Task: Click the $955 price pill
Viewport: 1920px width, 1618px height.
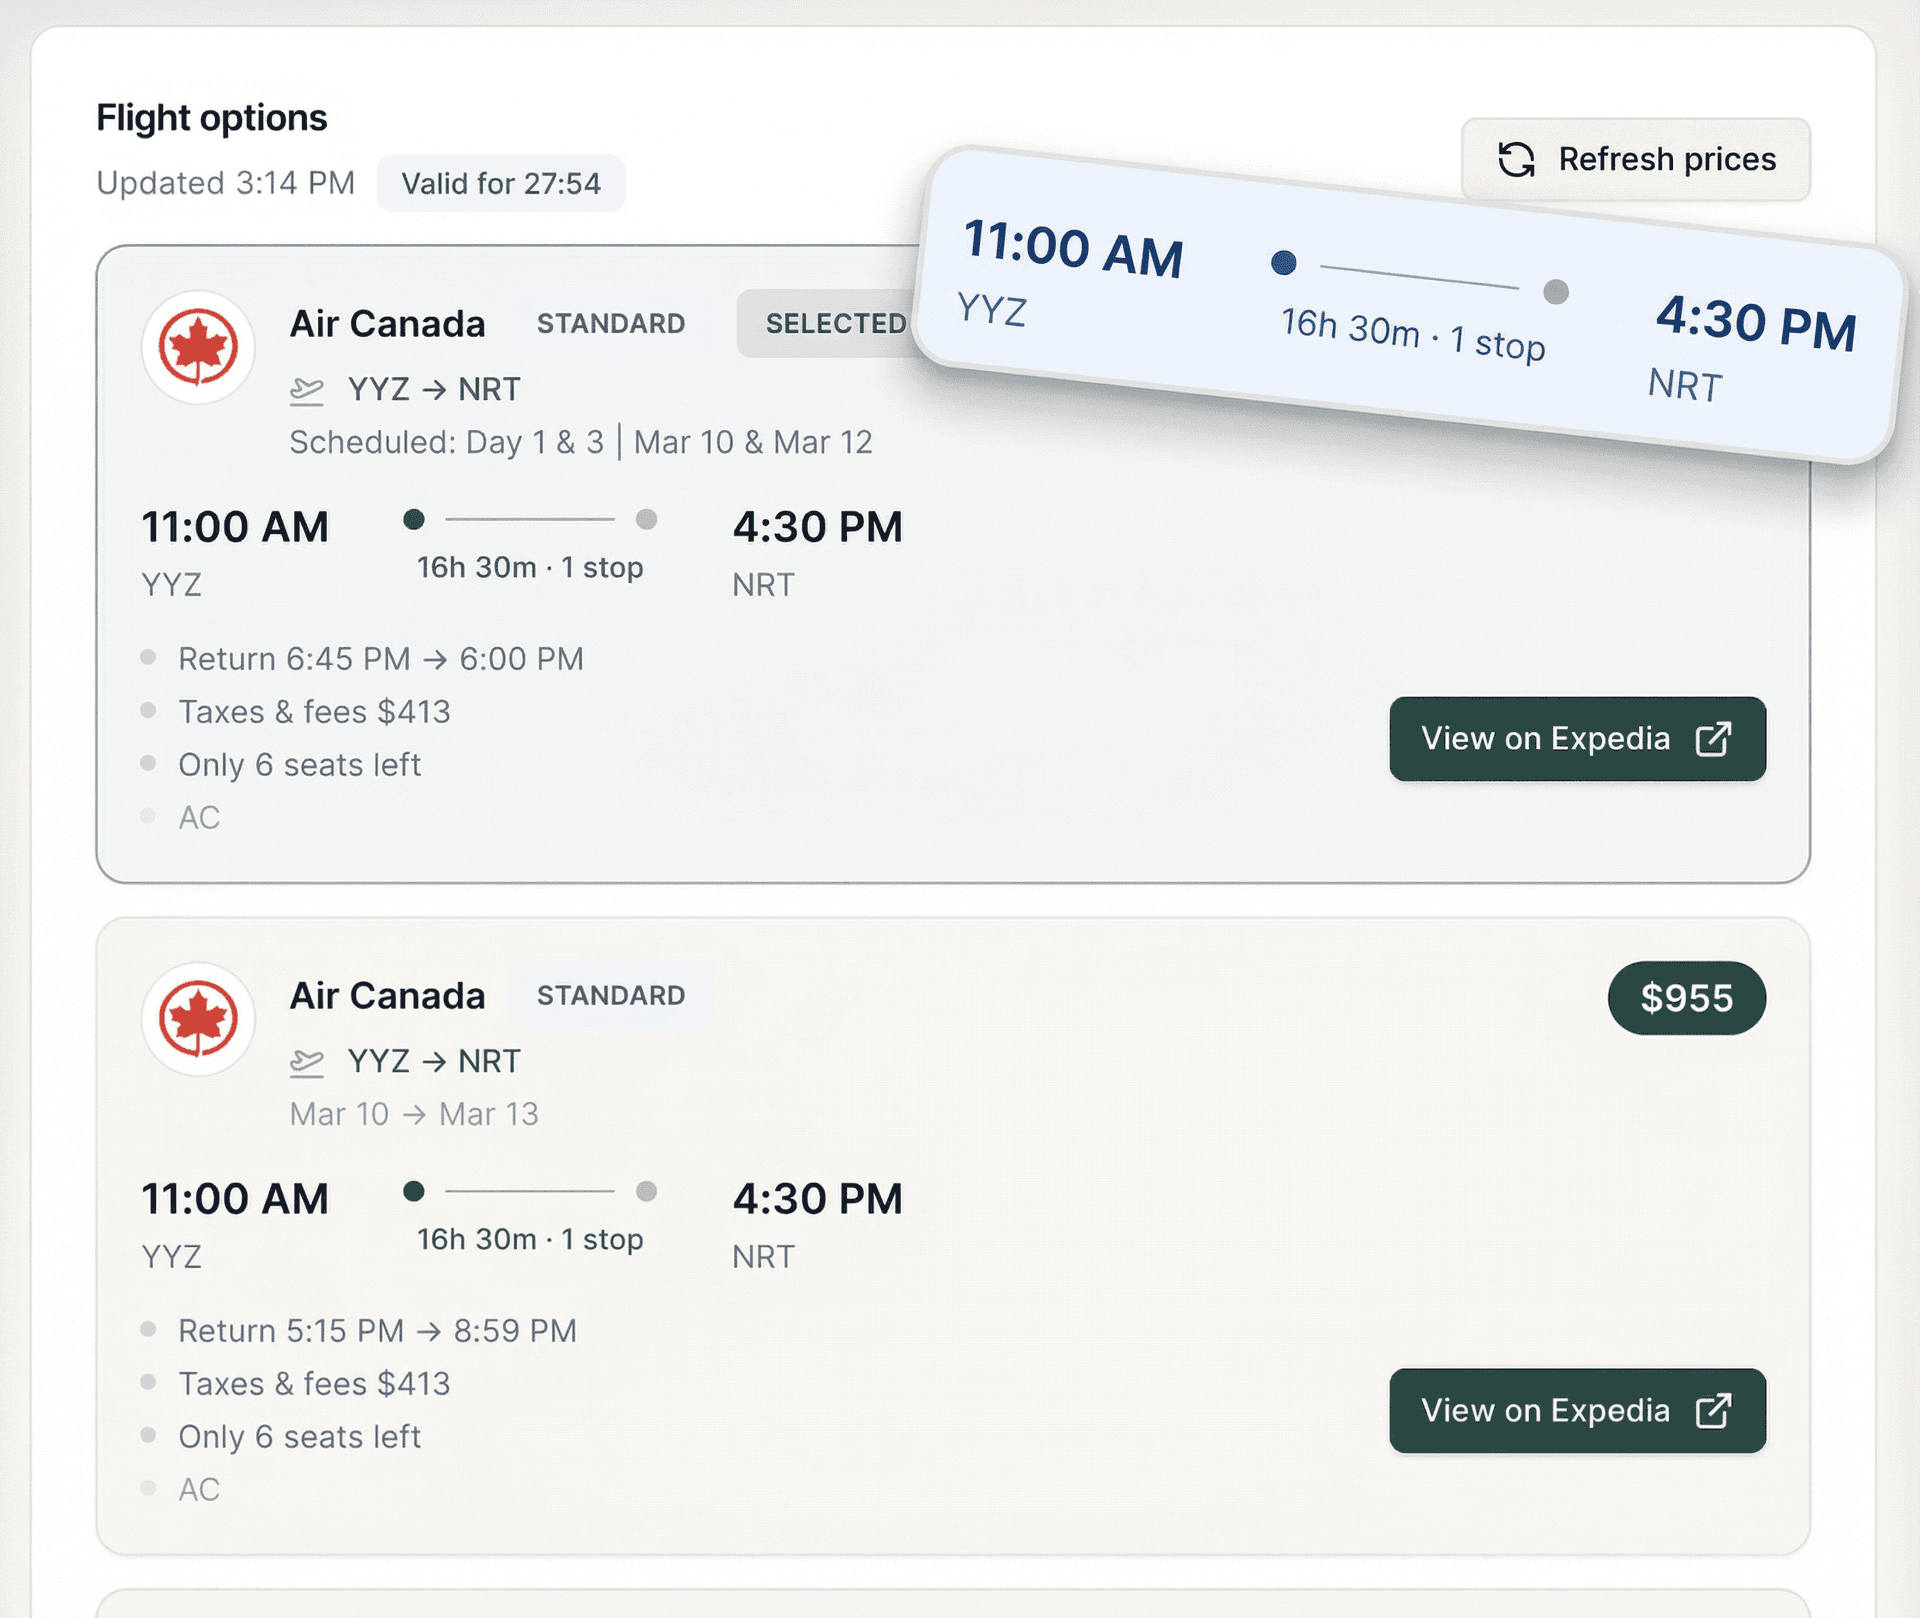Action: pyautogui.click(x=1687, y=997)
